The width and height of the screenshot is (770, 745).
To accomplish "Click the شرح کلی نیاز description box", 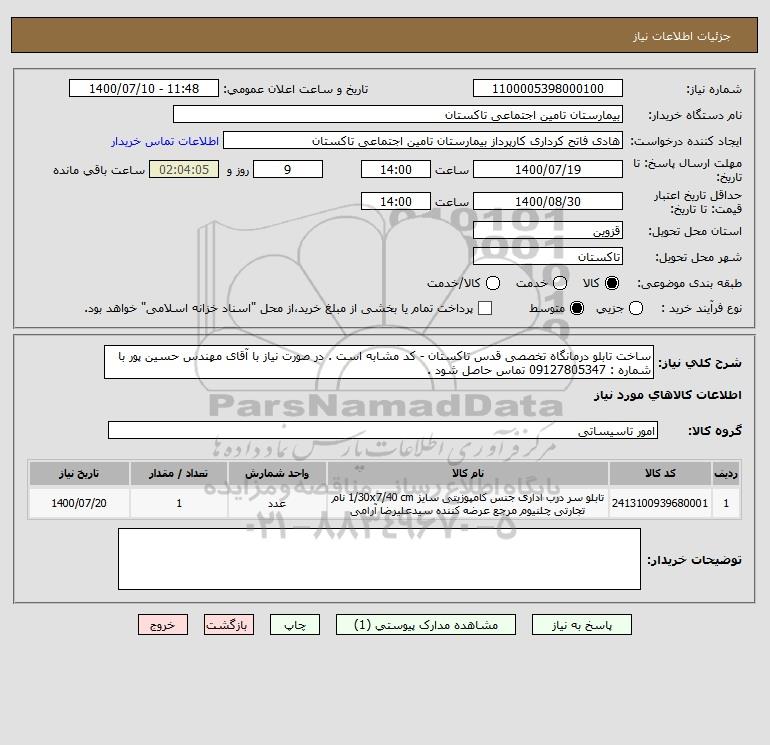I will [379, 362].
